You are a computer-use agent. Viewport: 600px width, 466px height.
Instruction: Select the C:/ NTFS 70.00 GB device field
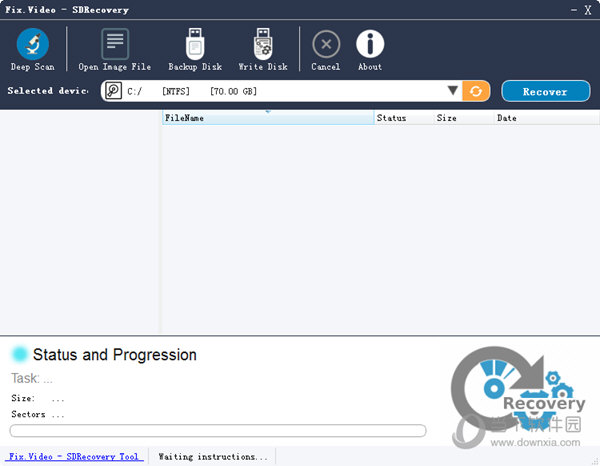[x=281, y=91]
